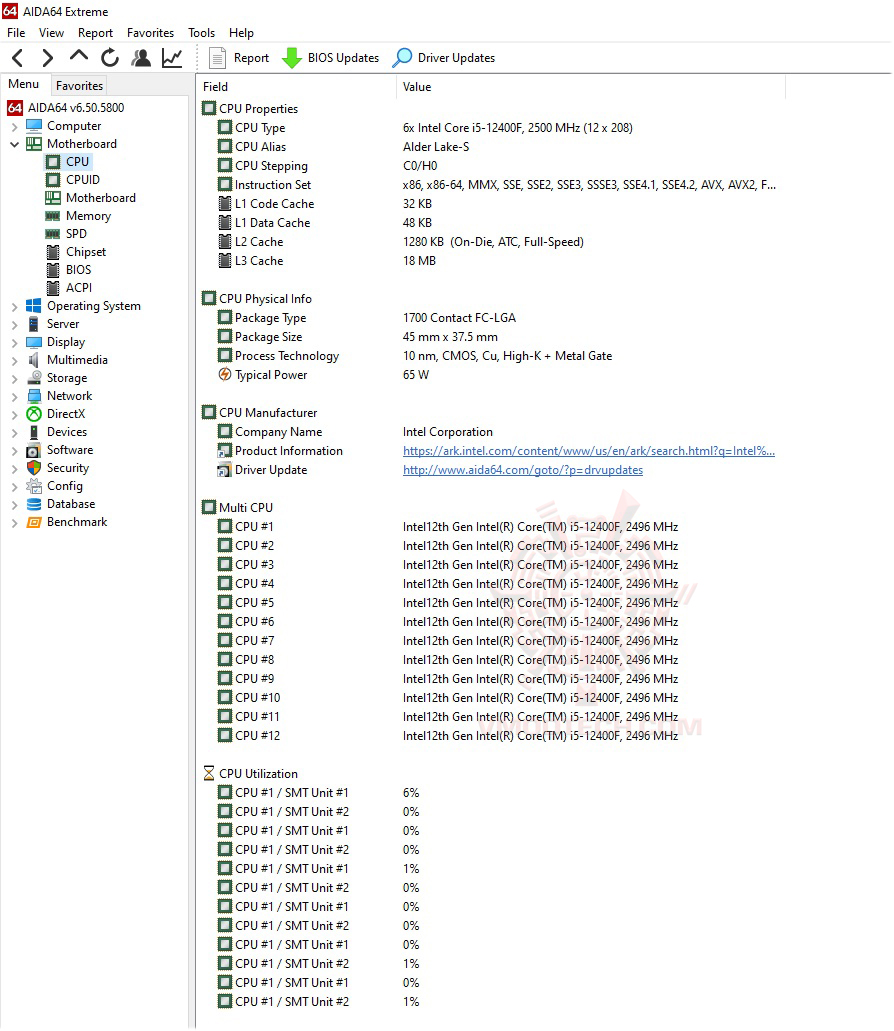Screen dimensions: 894x1031
Task: Select CPUID in the Motherboard tree
Action: click(82, 180)
